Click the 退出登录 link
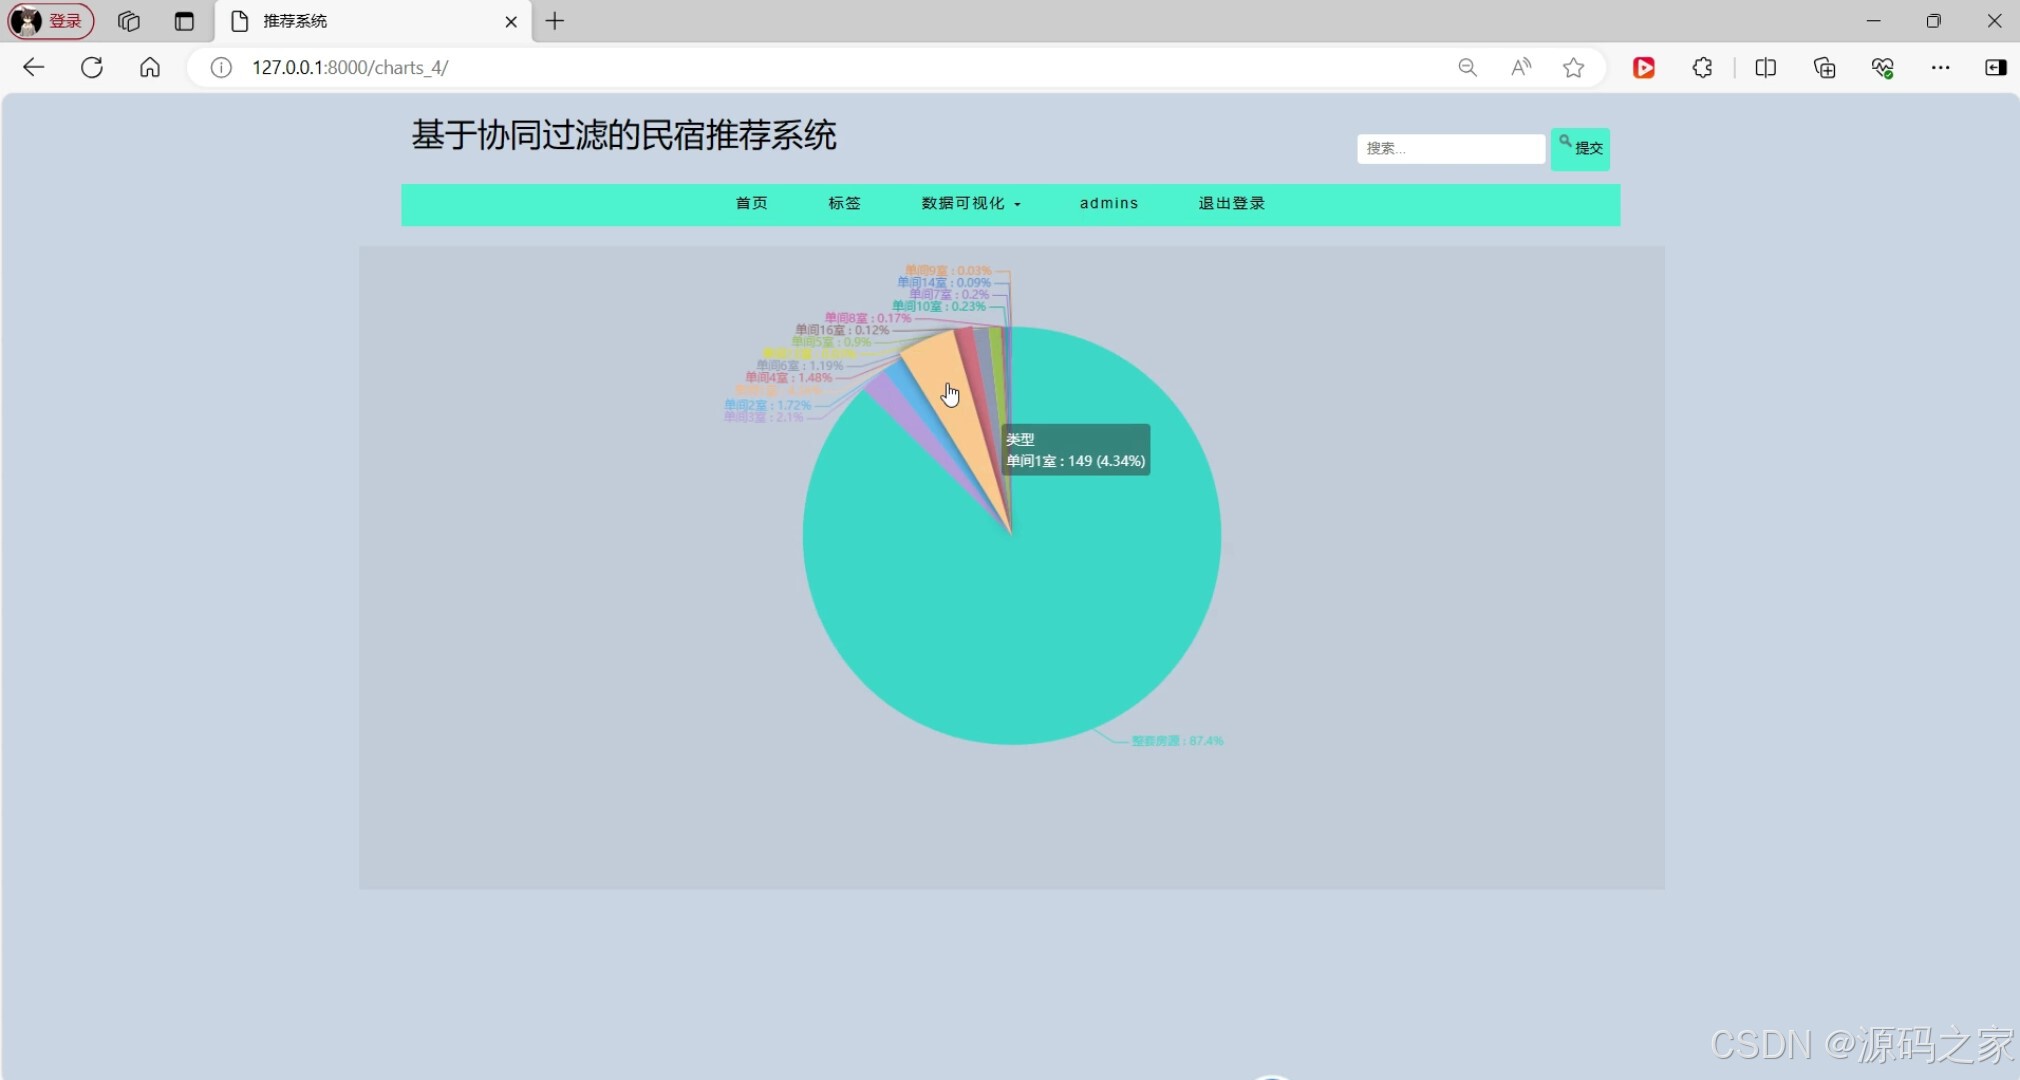 pos(1230,203)
